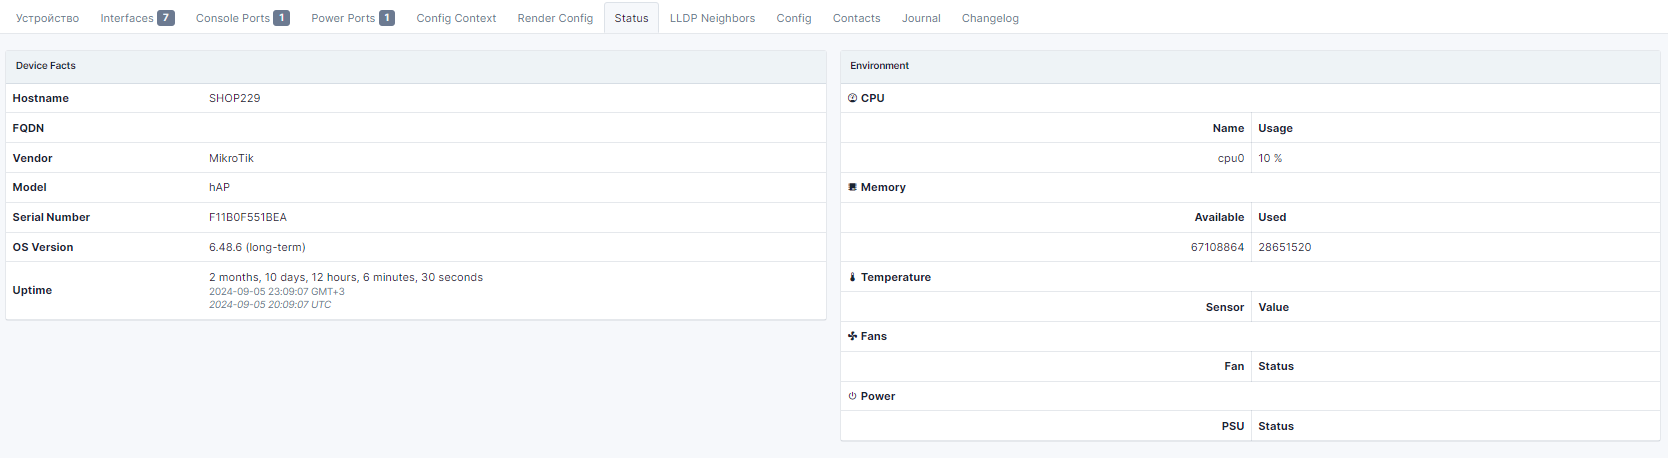1668x458 pixels.
Task: Click the Temperature thermometer icon
Action: (x=853, y=277)
